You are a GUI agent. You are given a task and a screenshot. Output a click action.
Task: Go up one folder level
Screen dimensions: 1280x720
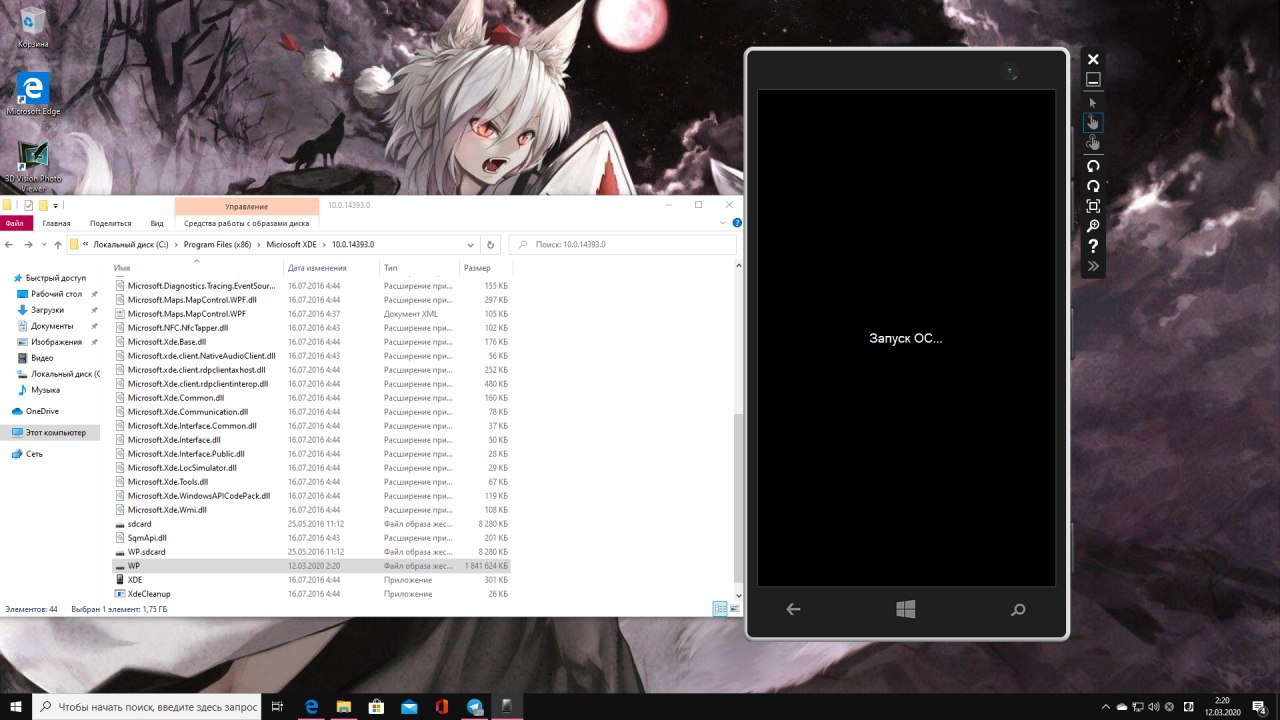coord(58,244)
